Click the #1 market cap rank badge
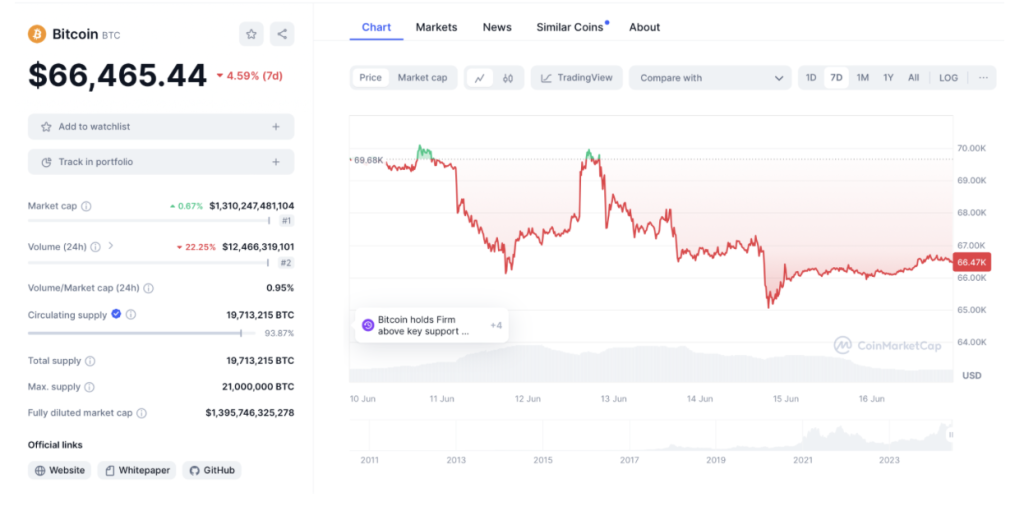The width and height of the screenshot is (1024, 511). [286, 221]
